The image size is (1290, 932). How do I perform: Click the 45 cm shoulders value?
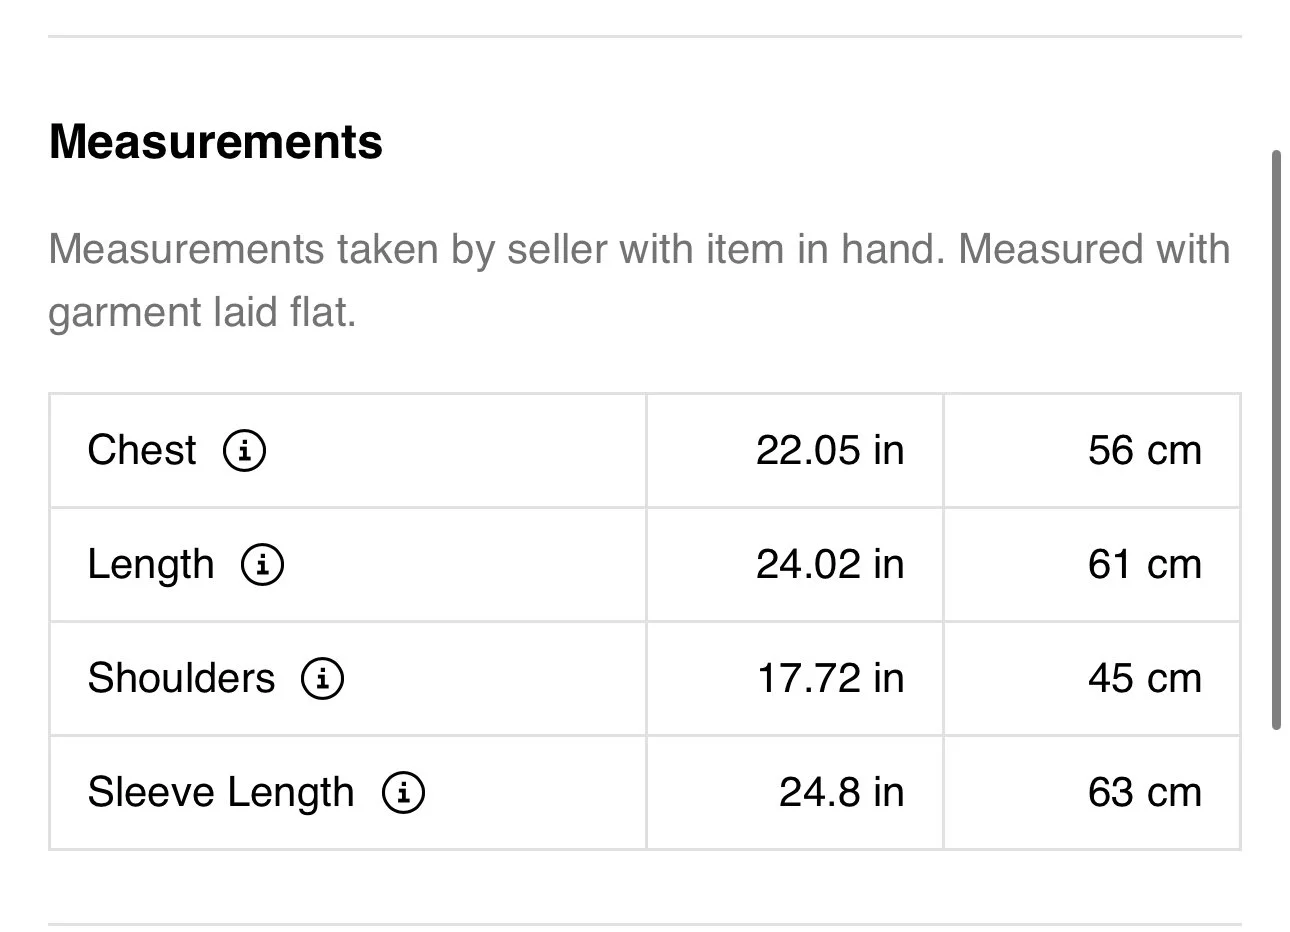click(x=1144, y=678)
